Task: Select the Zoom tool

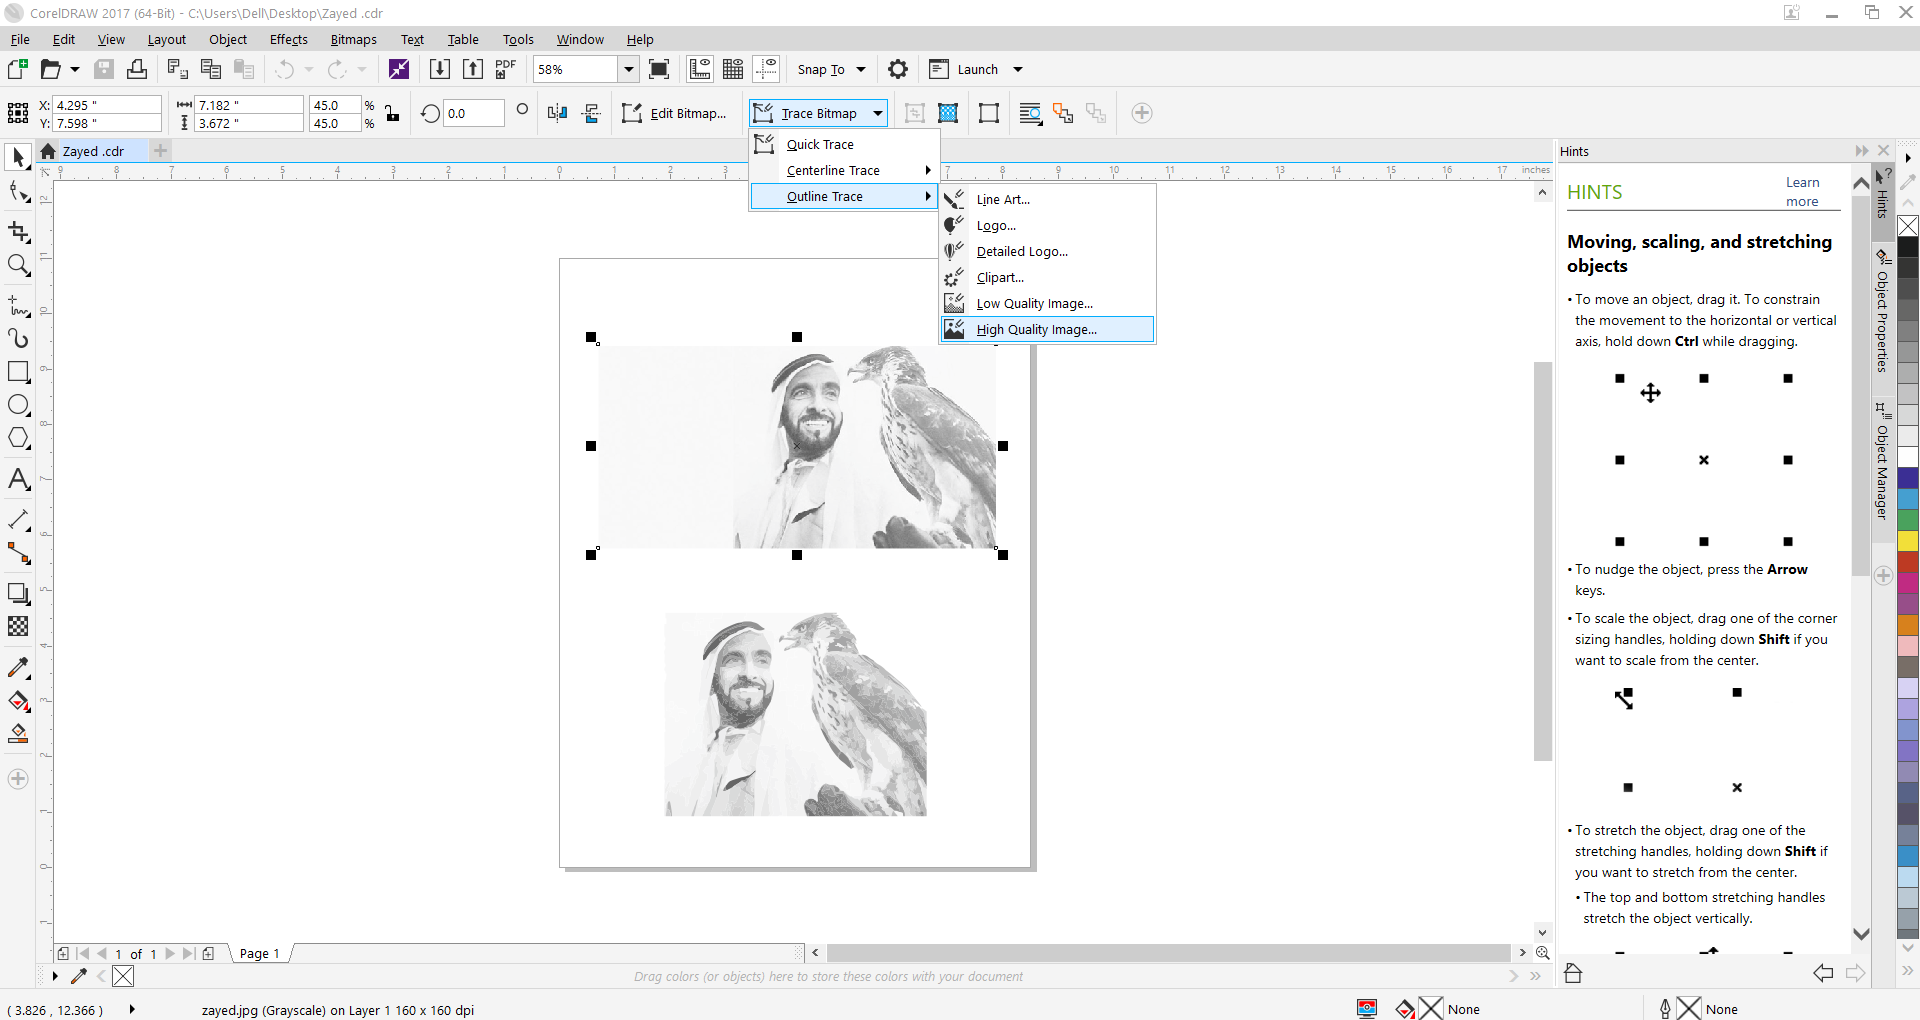Action: [18, 265]
